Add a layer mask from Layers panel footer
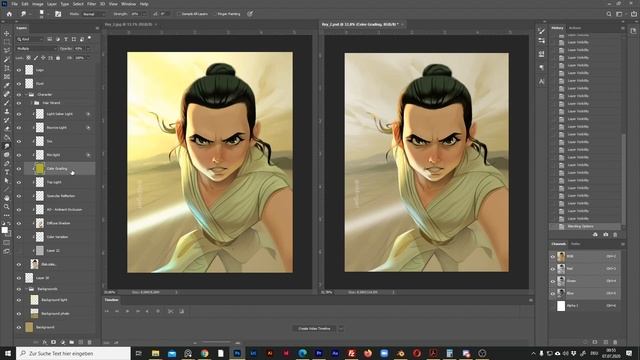This screenshot has width=640, height=360. (x=53, y=342)
